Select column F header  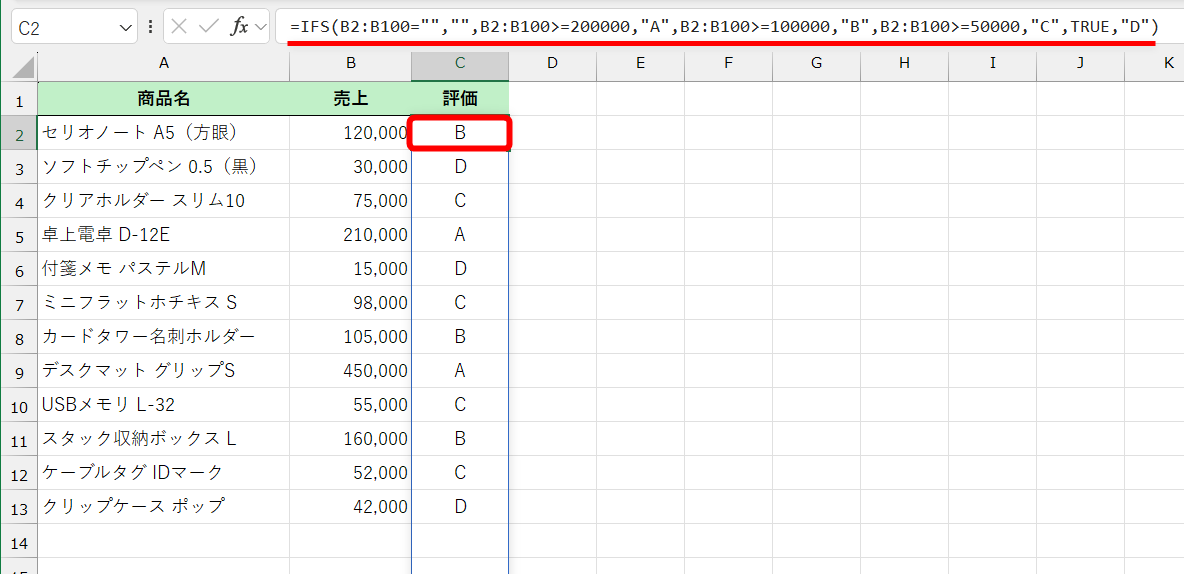tap(728, 64)
